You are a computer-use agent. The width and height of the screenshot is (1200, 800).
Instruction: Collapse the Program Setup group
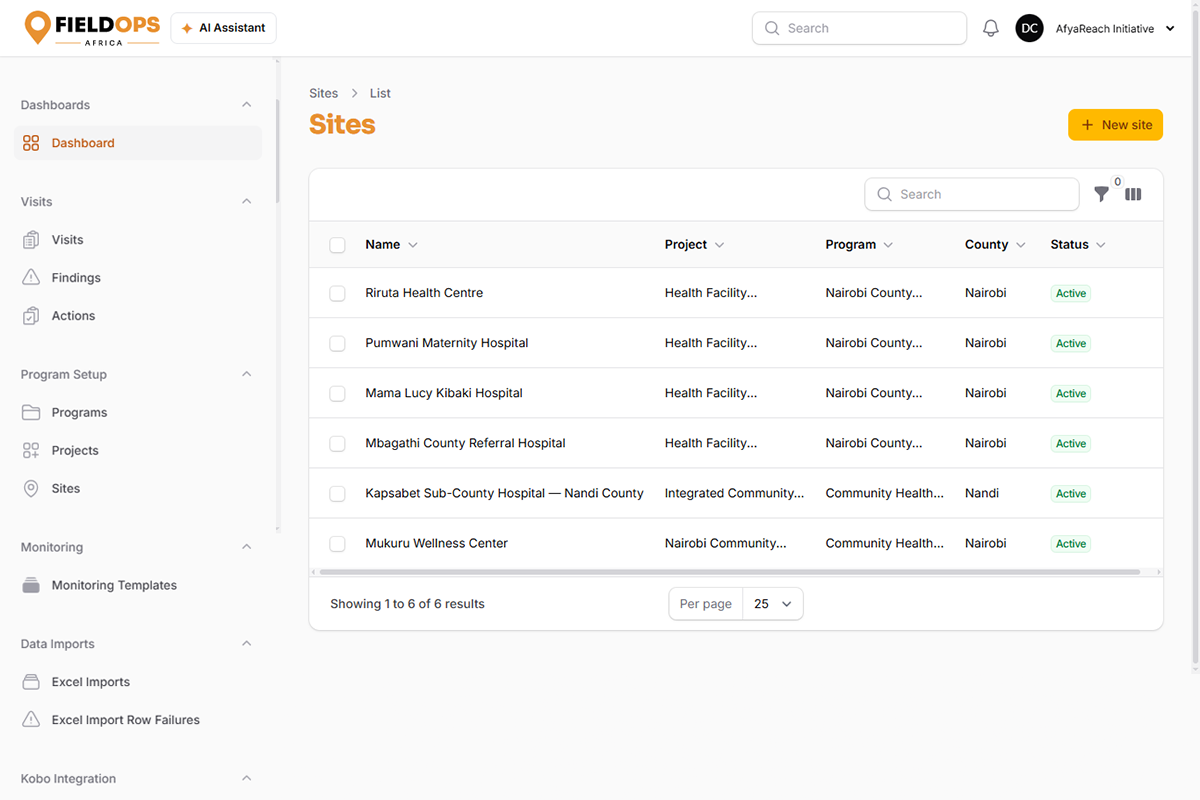(247, 375)
